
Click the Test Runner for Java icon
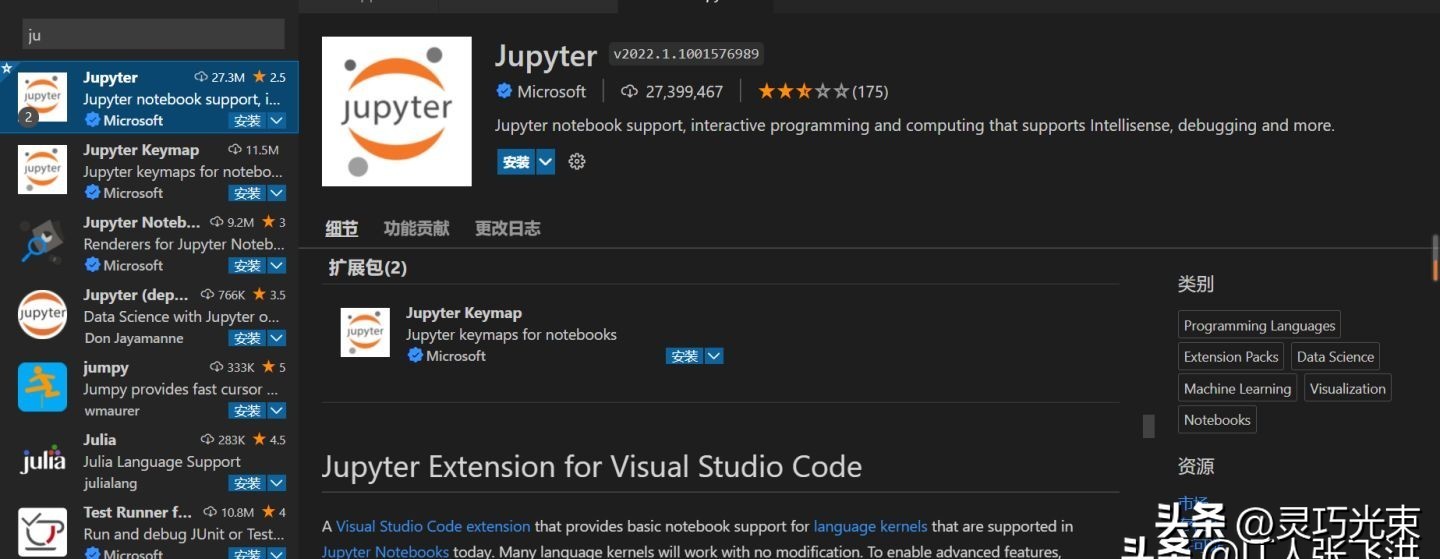tap(42, 531)
